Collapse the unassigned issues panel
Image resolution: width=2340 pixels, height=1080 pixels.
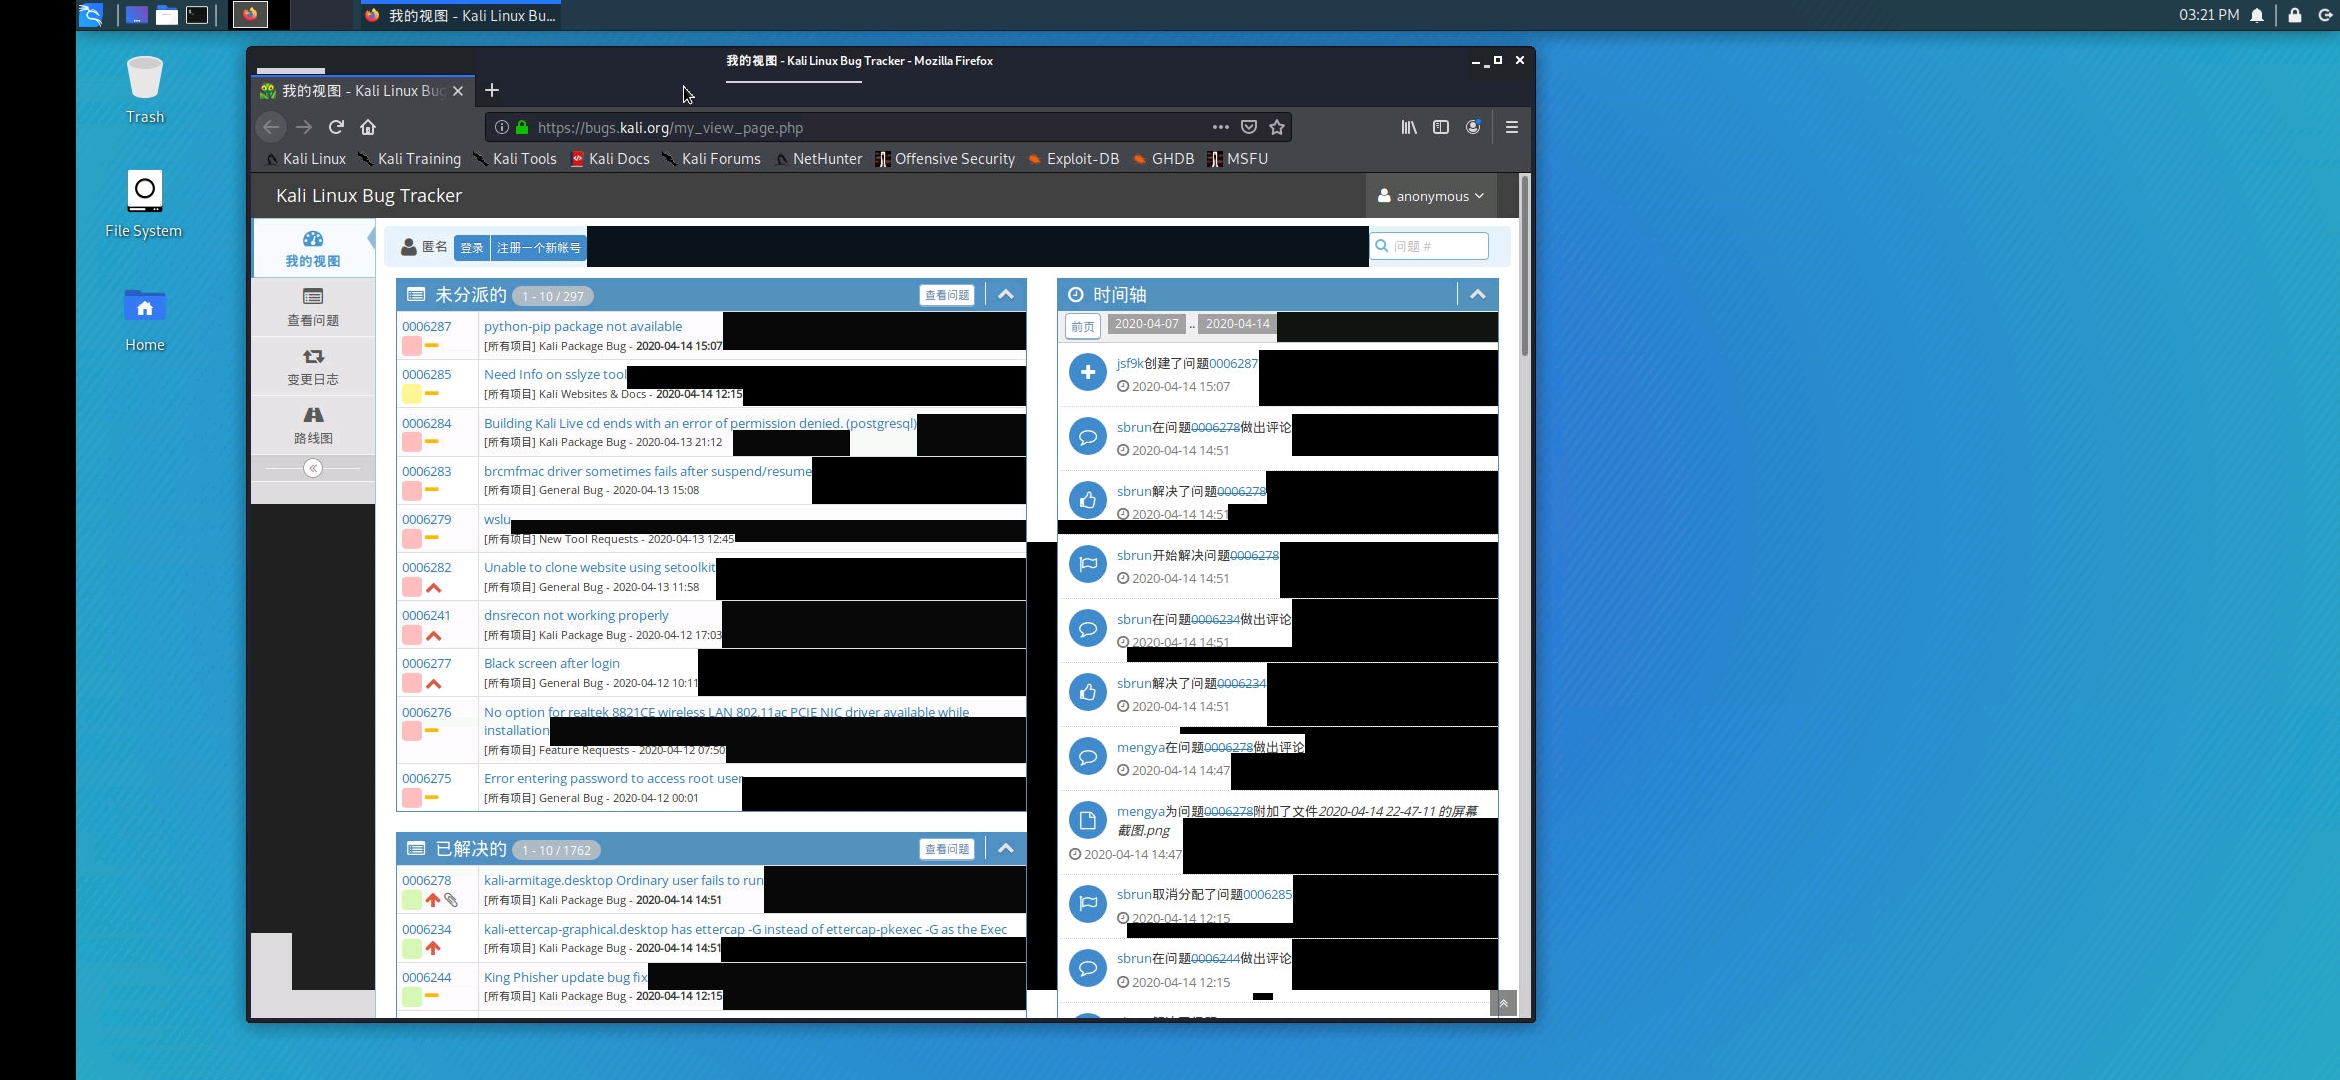[1006, 295]
